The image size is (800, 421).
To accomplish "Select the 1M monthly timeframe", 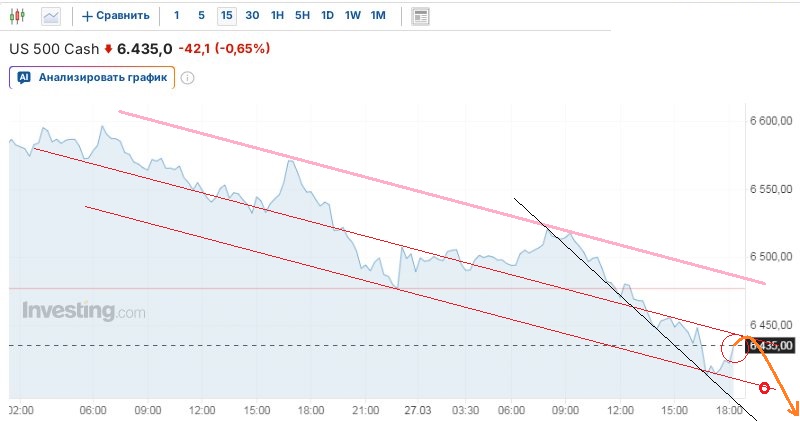I will point(377,16).
